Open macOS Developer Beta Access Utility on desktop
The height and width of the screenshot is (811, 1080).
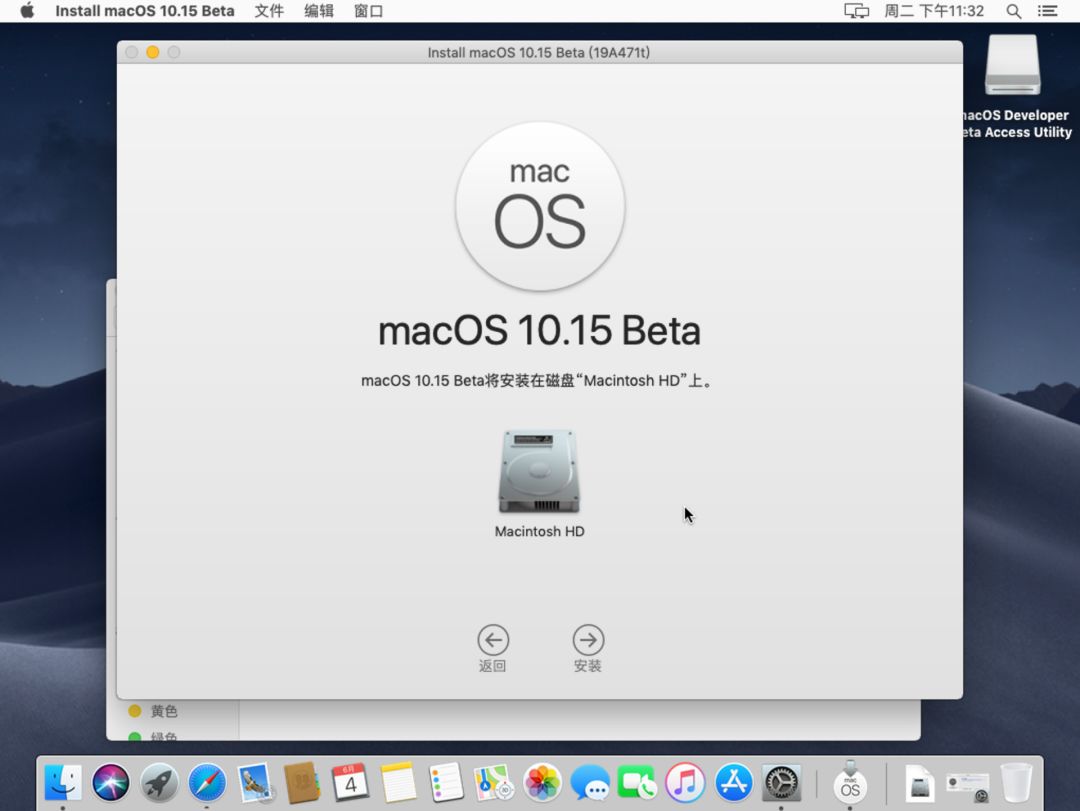coord(1012,65)
